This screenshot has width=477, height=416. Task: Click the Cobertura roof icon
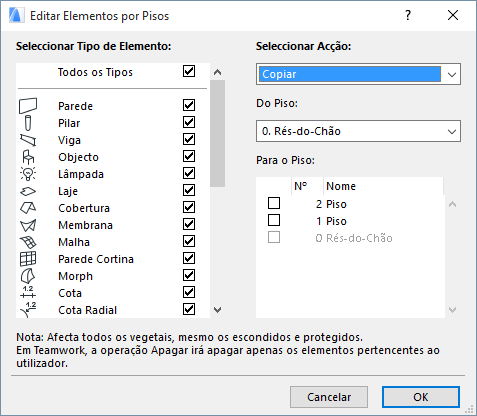pyautogui.click(x=28, y=208)
